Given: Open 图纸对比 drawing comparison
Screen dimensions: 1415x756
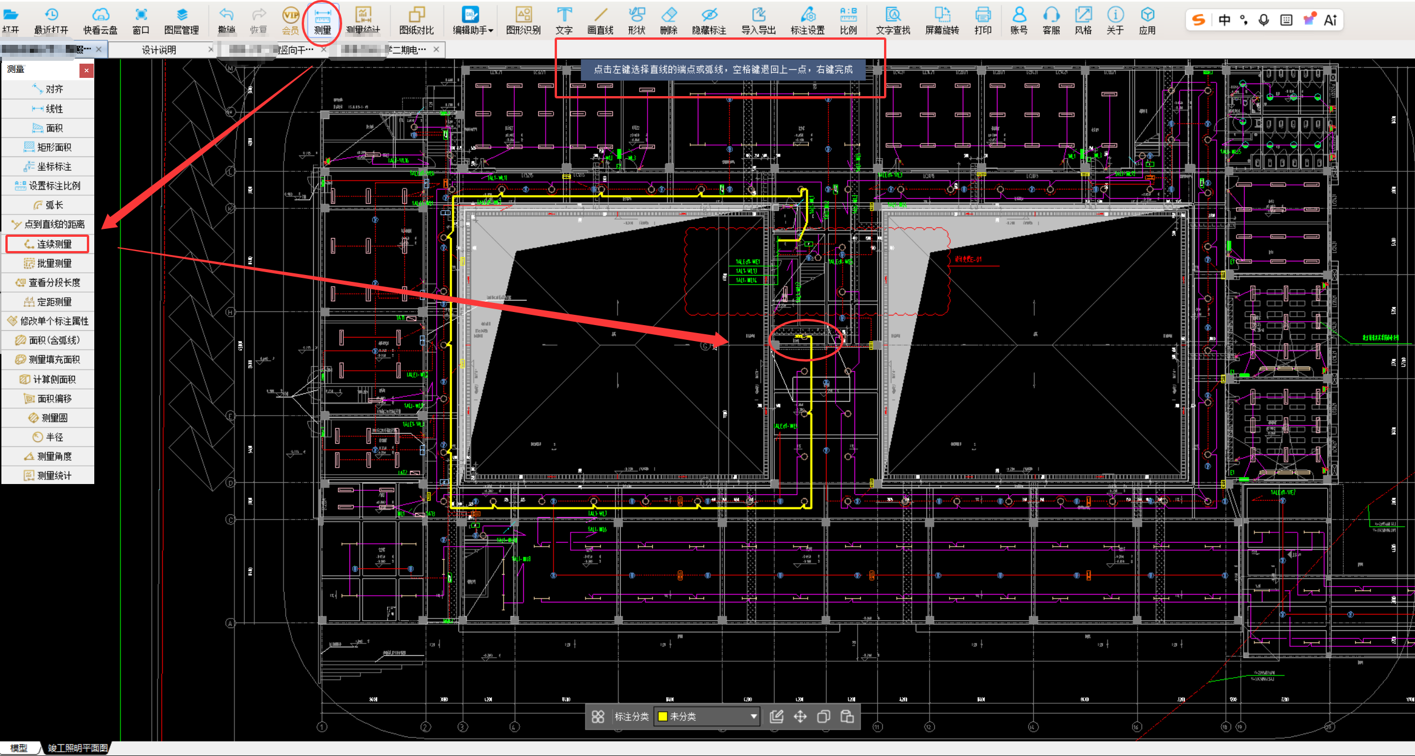Looking at the screenshot, I should point(416,20).
